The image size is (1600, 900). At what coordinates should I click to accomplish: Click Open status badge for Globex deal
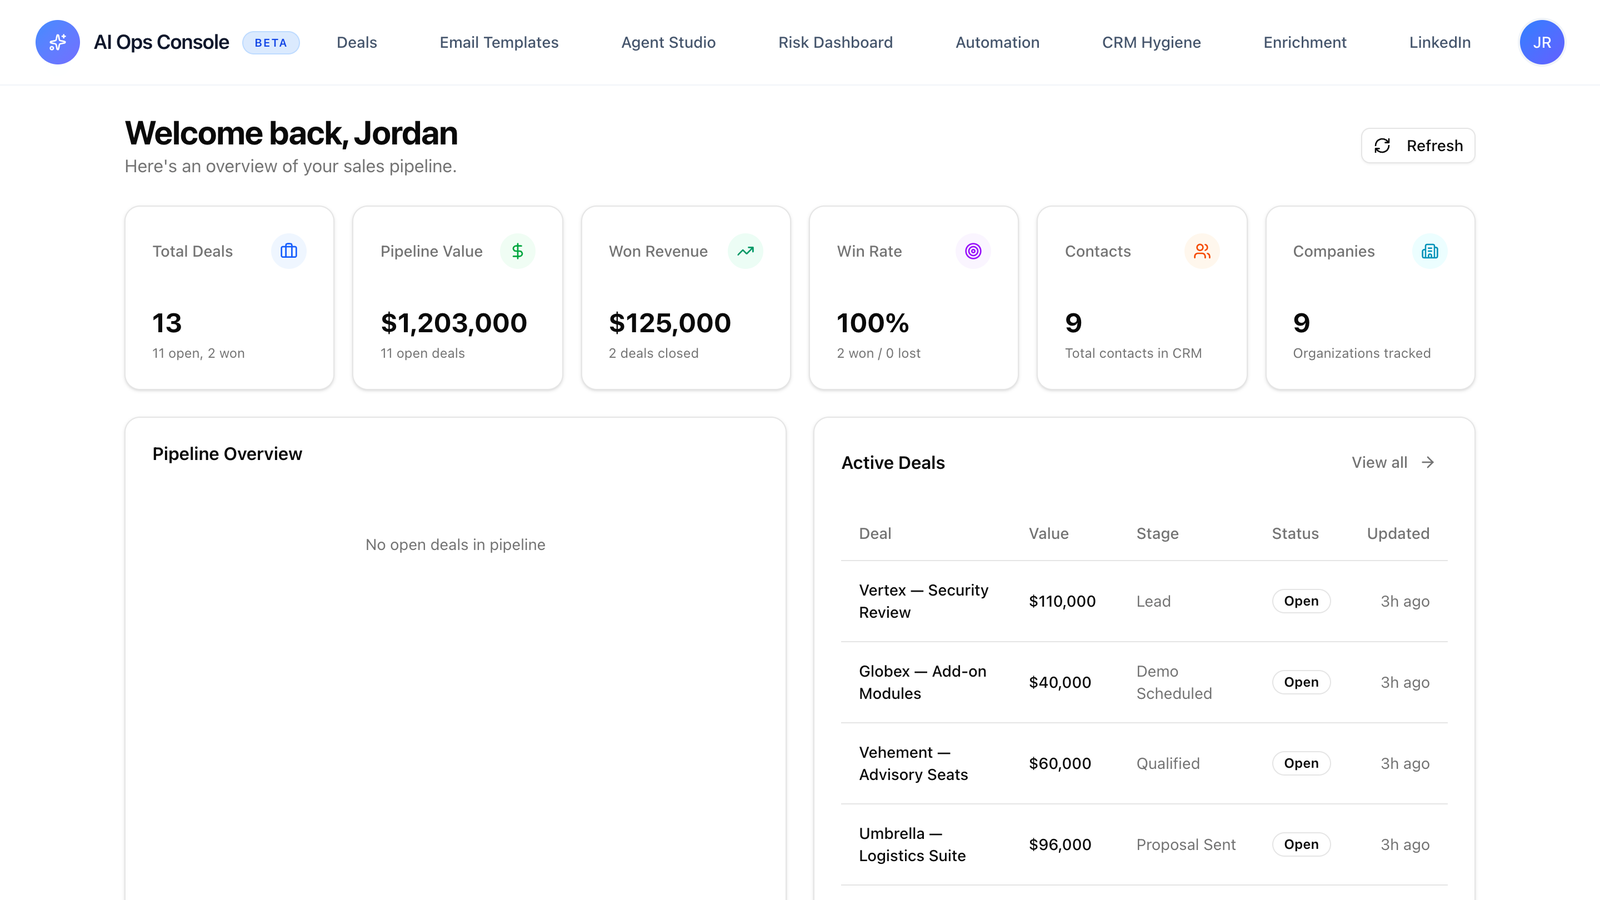[x=1301, y=682]
